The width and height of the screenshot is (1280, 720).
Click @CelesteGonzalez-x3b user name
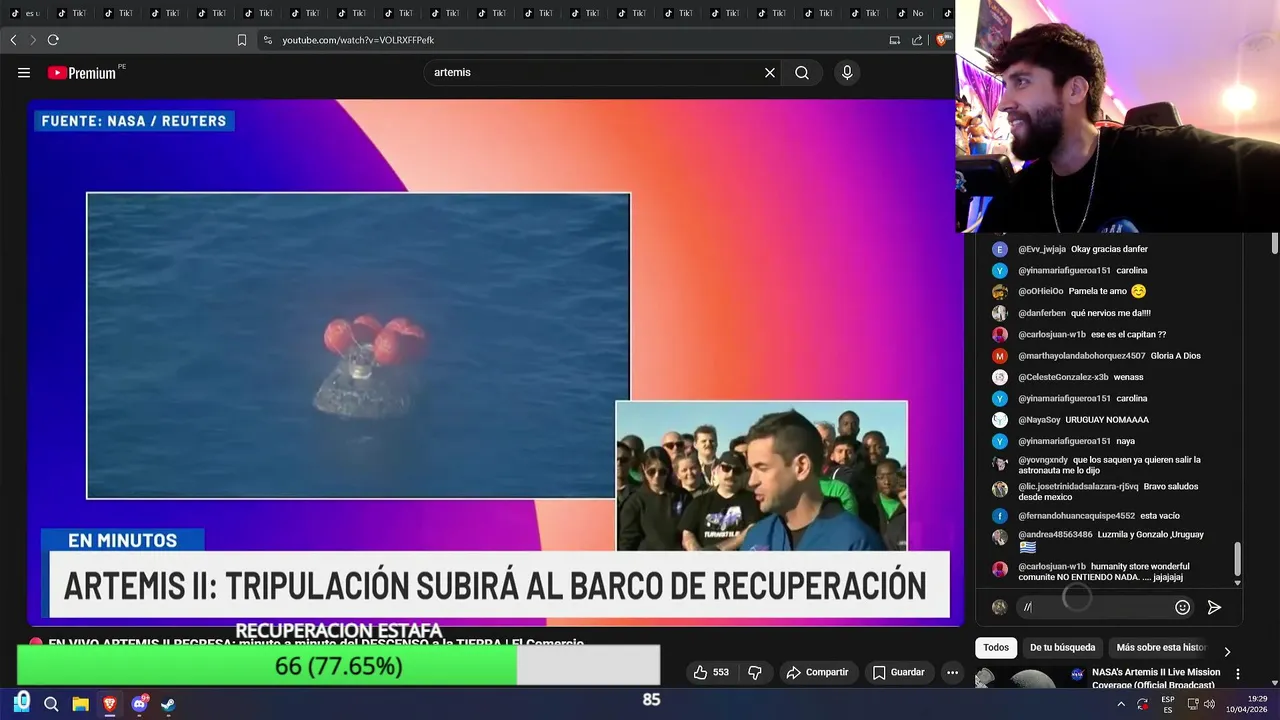pos(1063,377)
